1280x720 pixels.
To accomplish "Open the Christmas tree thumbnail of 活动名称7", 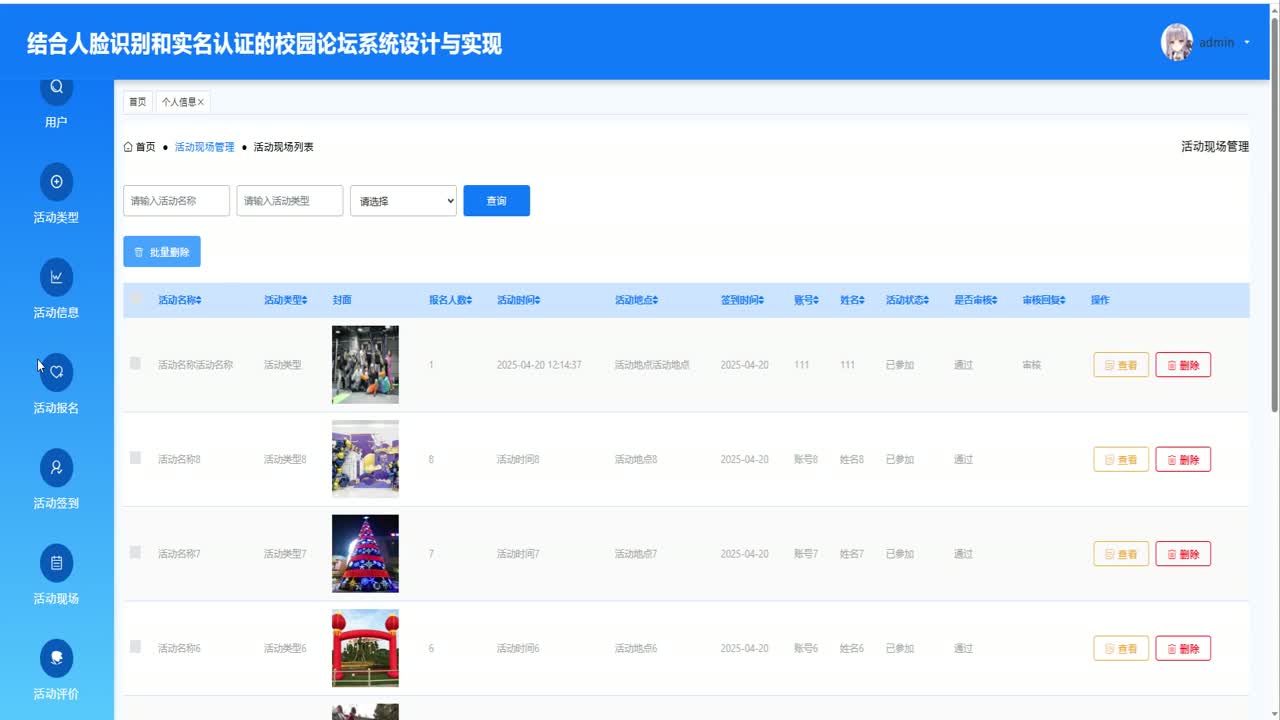I will coord(365,554).
